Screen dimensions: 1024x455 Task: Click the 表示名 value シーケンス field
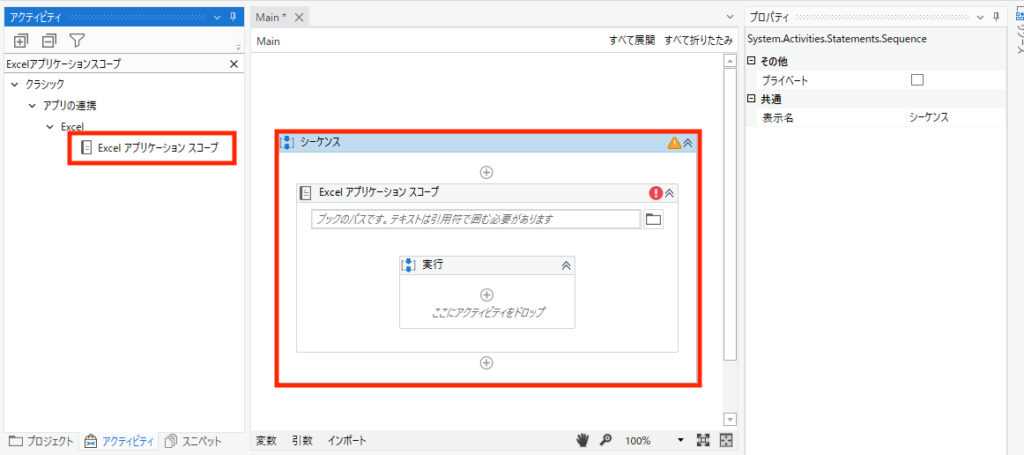955,118
